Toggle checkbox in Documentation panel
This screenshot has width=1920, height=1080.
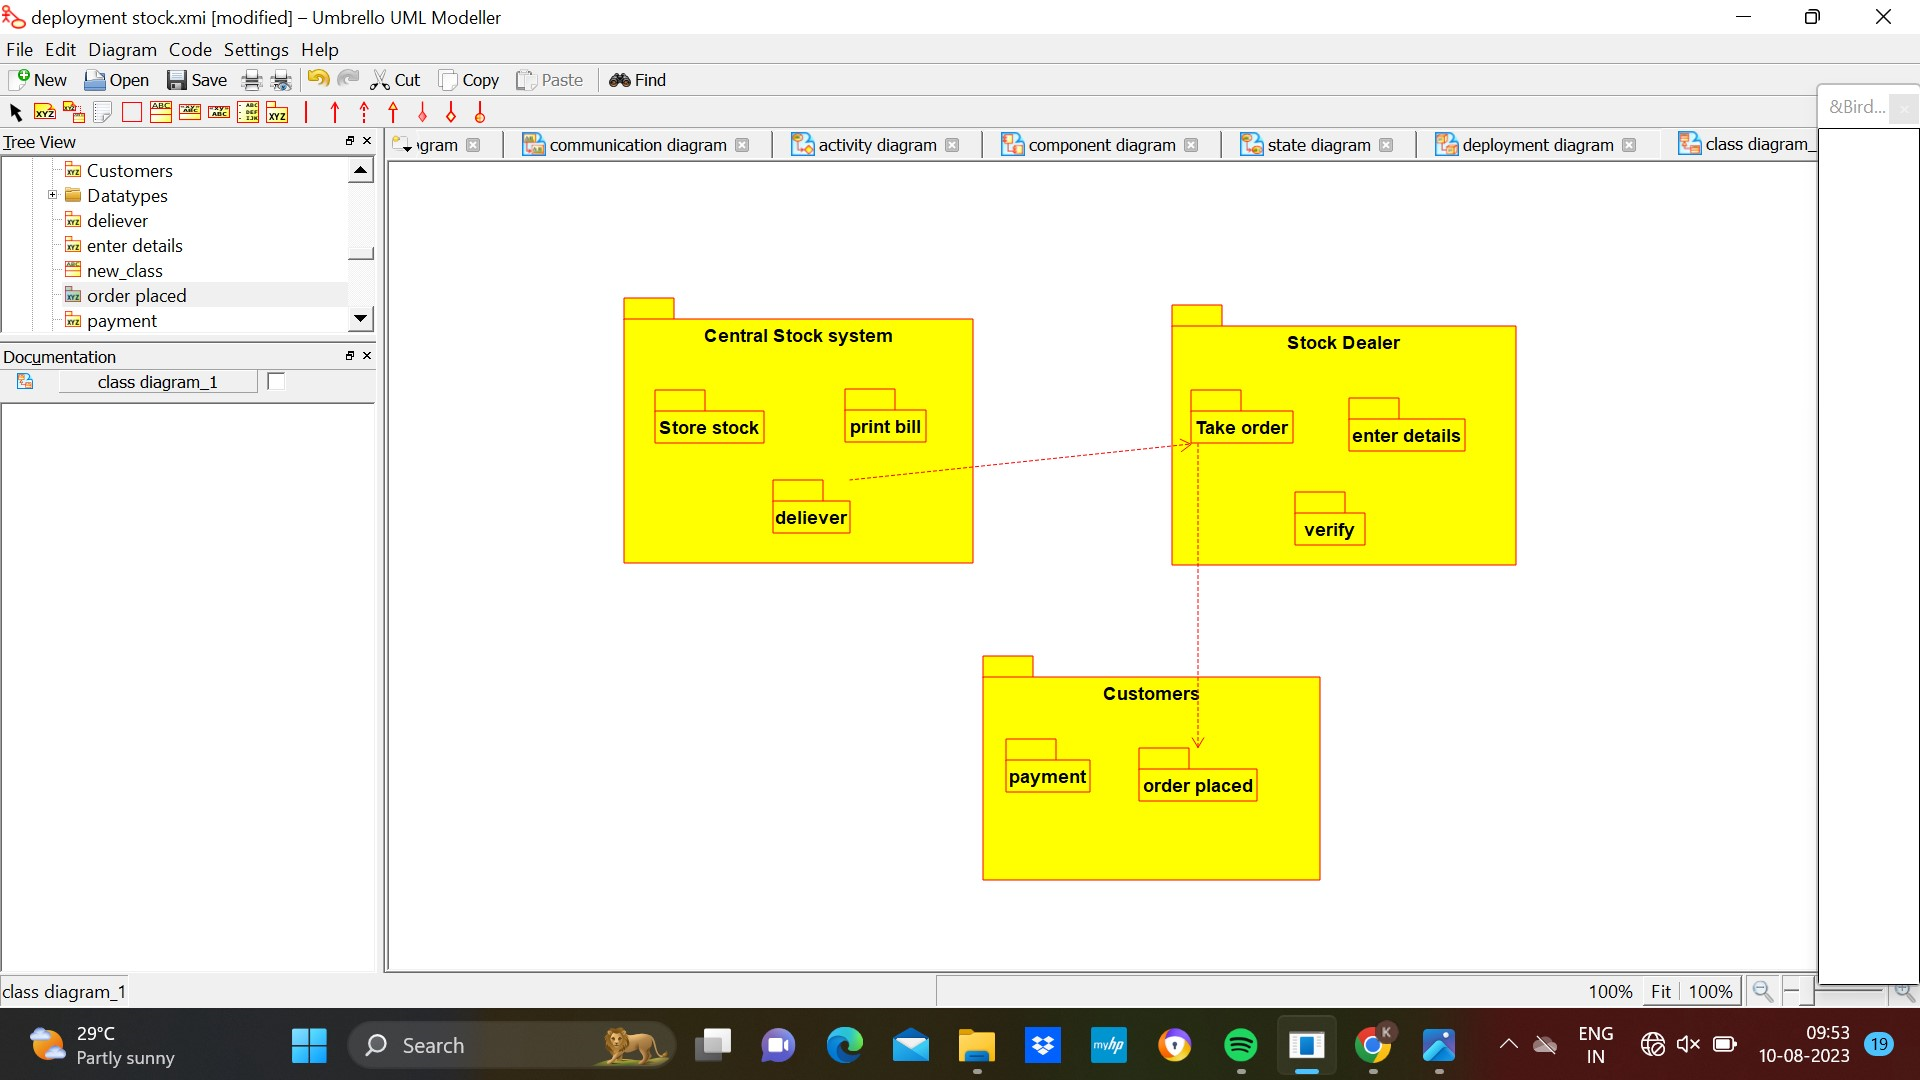[276, 381]
